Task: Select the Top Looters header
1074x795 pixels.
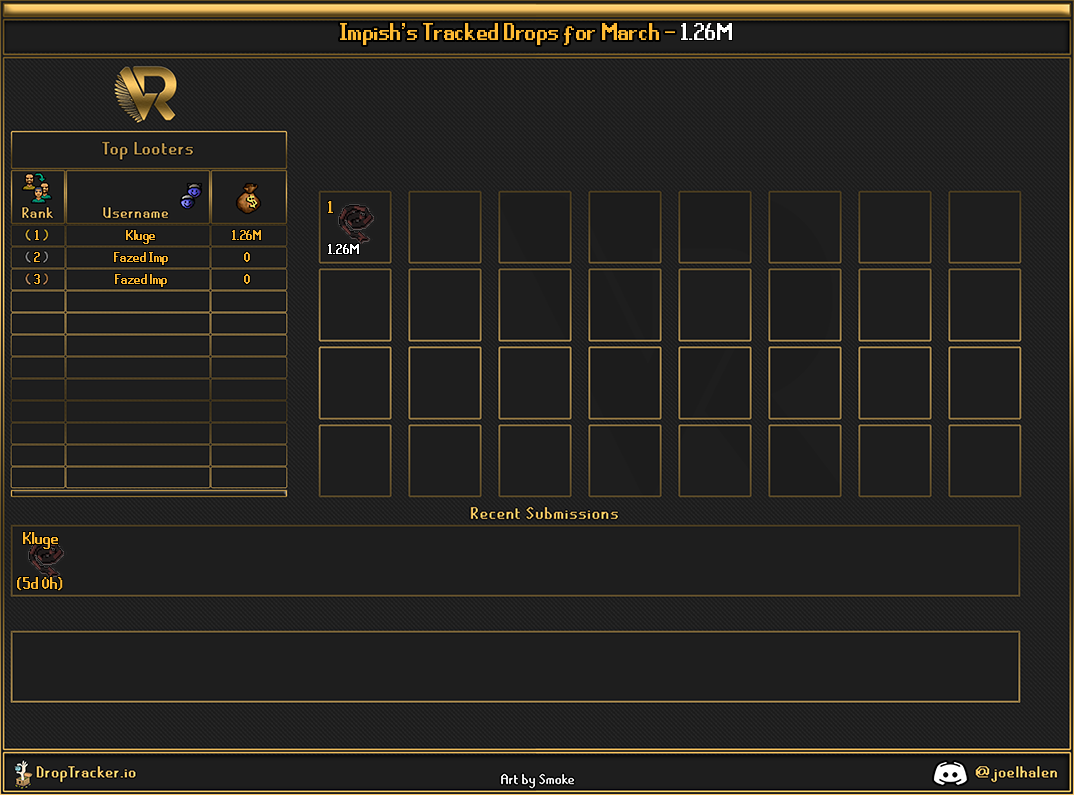Action: point(148,149)
